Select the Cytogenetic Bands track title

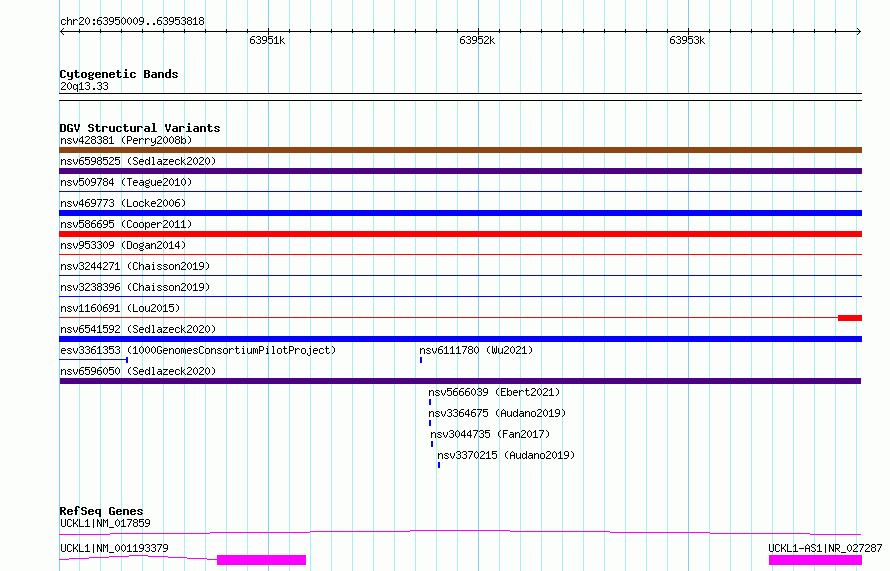[x=119, y=74]
